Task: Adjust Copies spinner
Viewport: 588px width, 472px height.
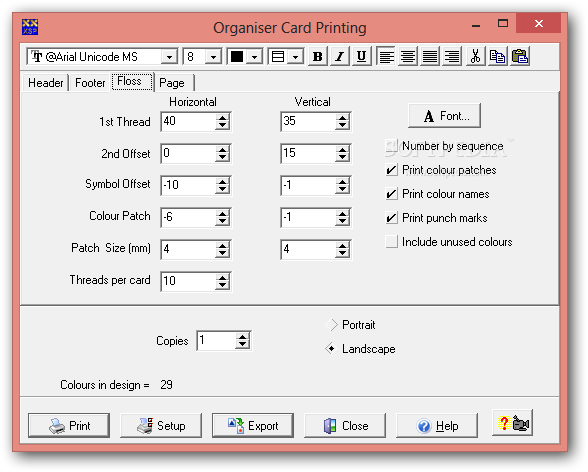Action: click(243, 341)
